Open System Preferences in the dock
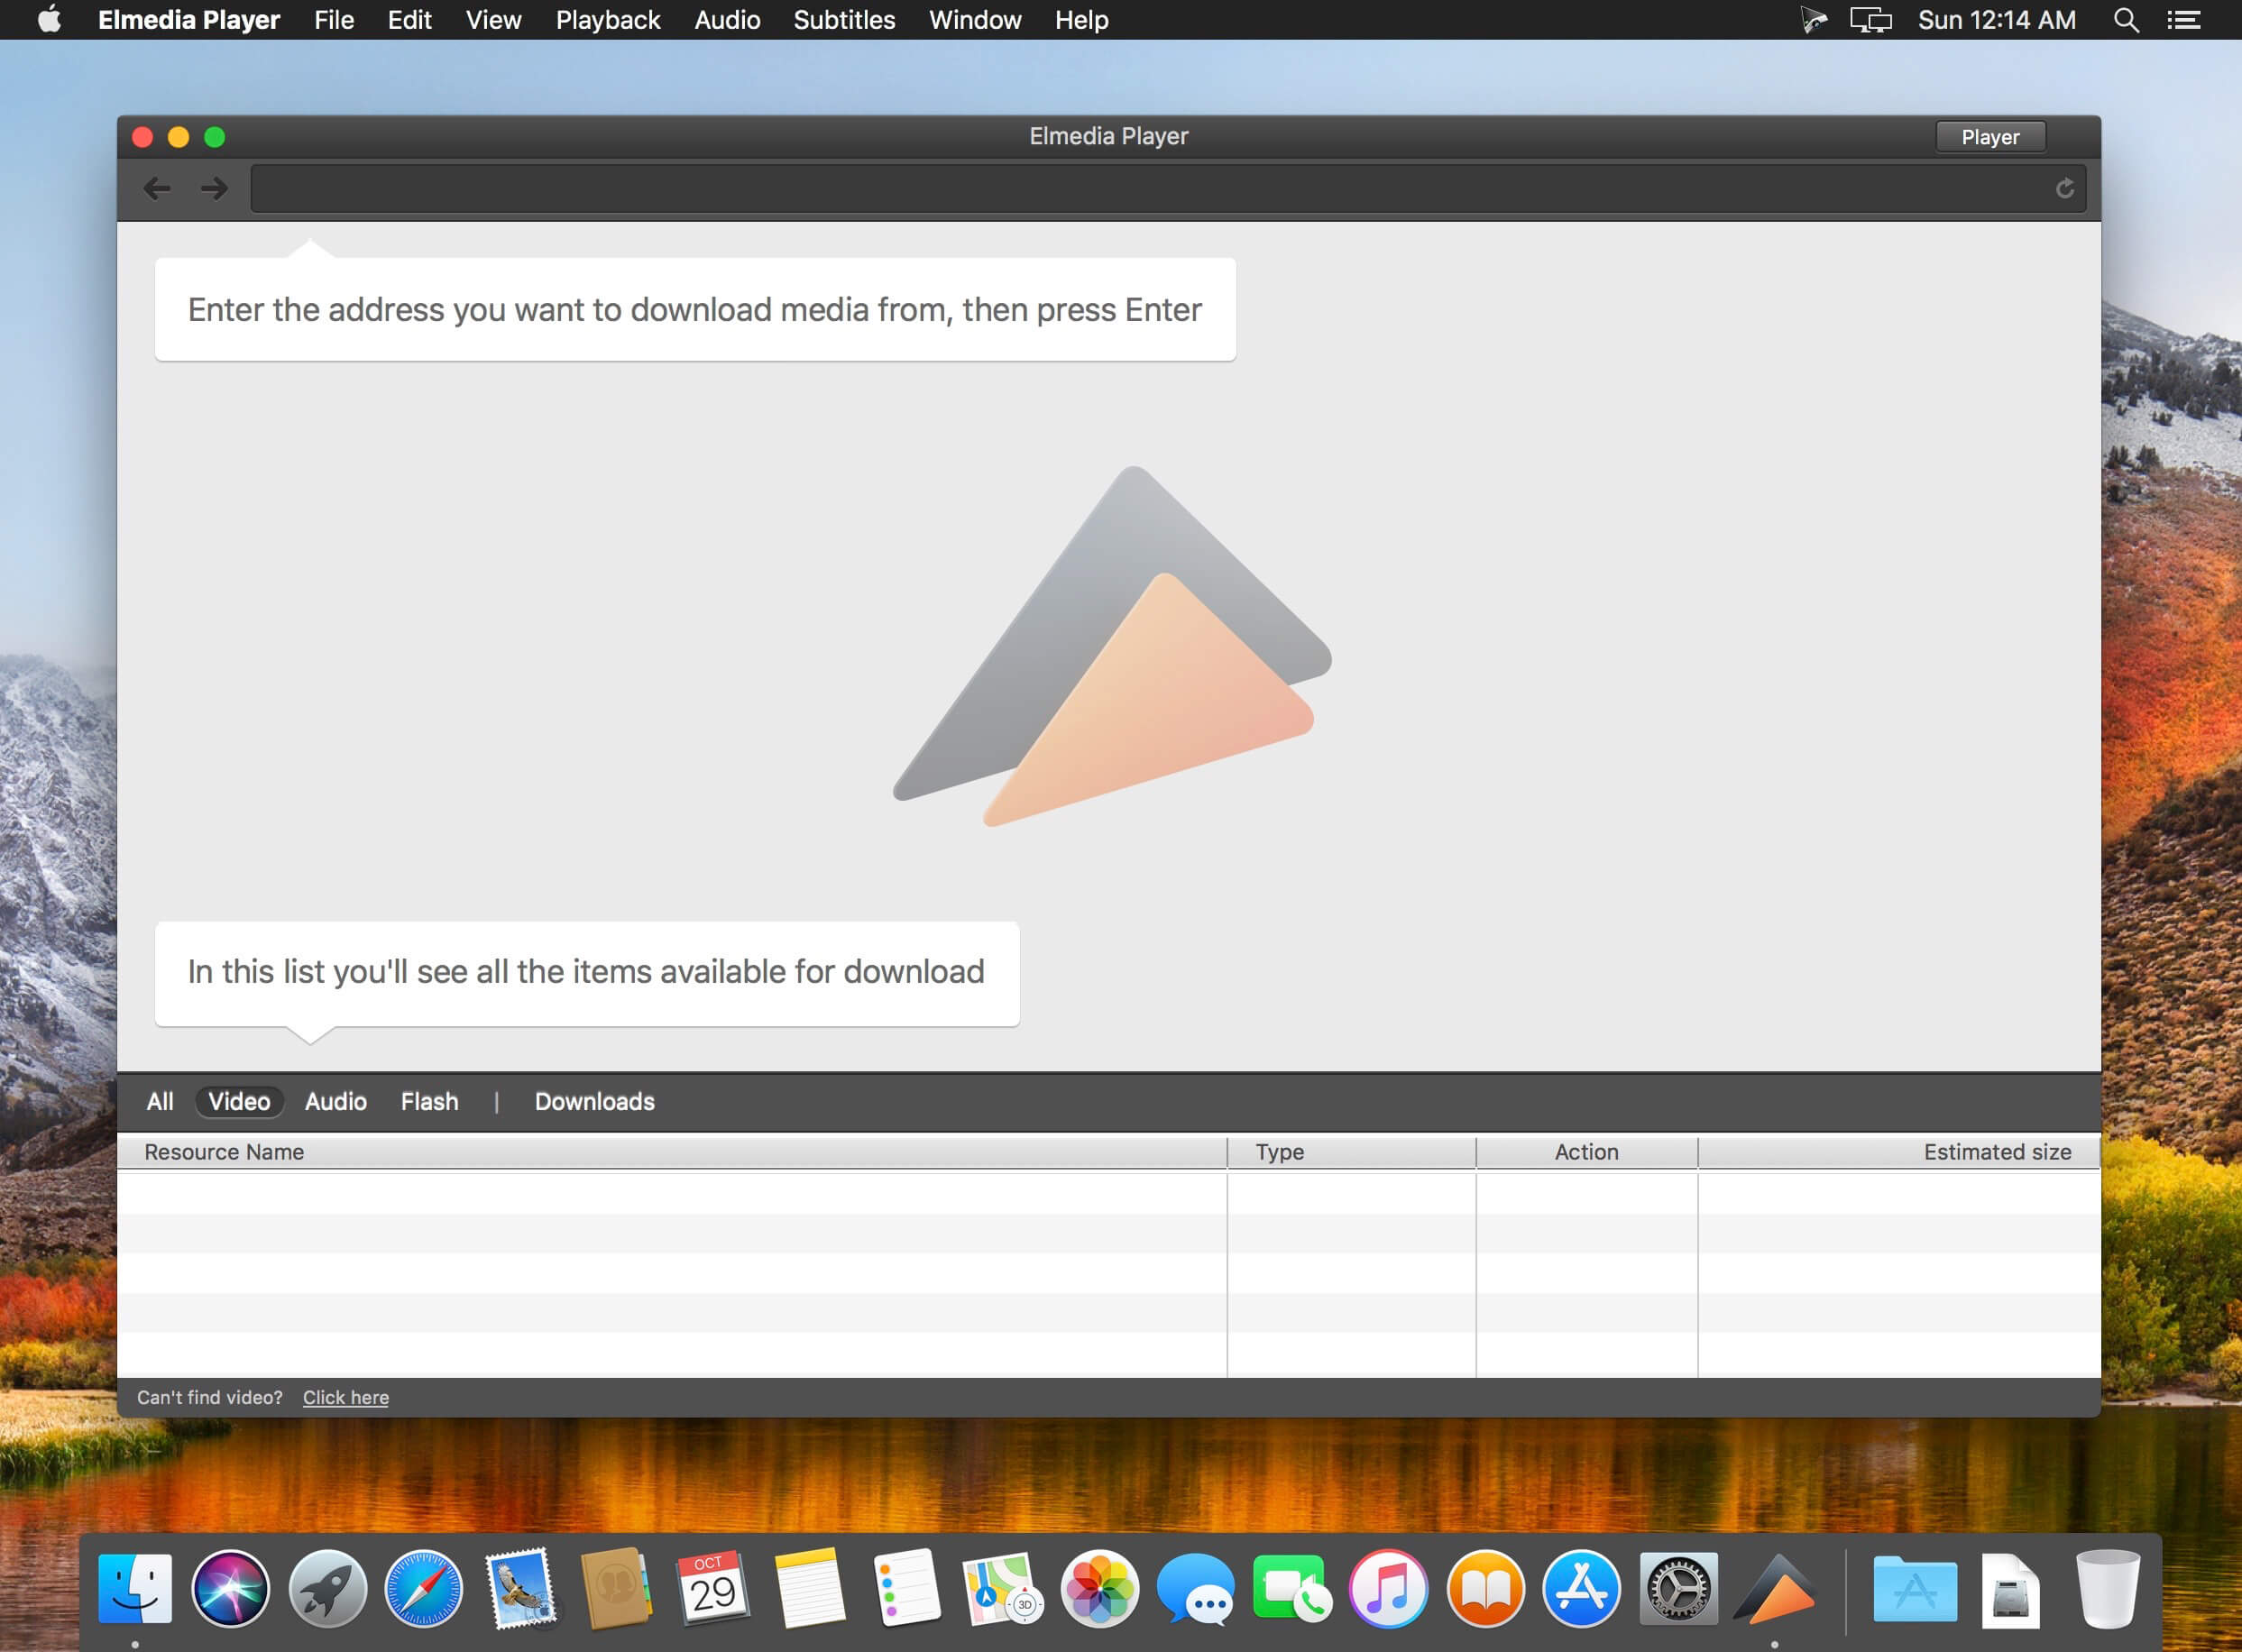Screen dimensions: 2242x1652 click(1679, 1589)
